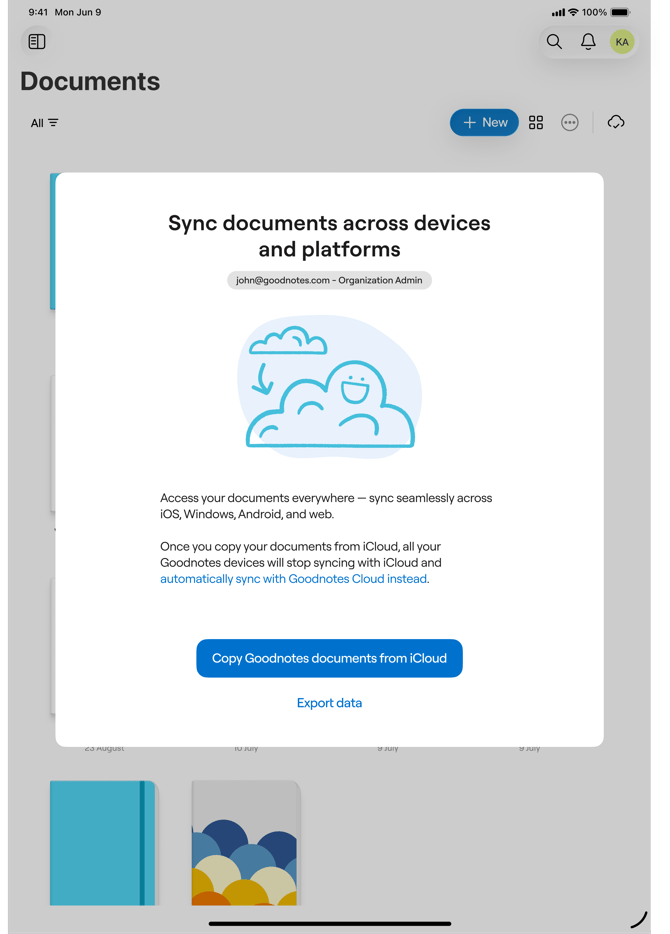This screenshot has width=670, height=934.
Task: Open the cloud sync status icon
Action: [x=616, y=123]
